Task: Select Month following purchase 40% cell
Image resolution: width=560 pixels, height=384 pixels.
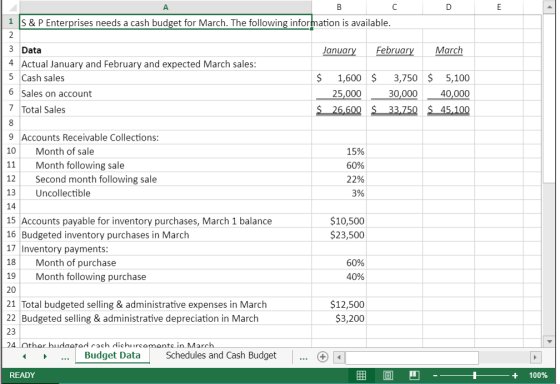Action: coord(339,277)
